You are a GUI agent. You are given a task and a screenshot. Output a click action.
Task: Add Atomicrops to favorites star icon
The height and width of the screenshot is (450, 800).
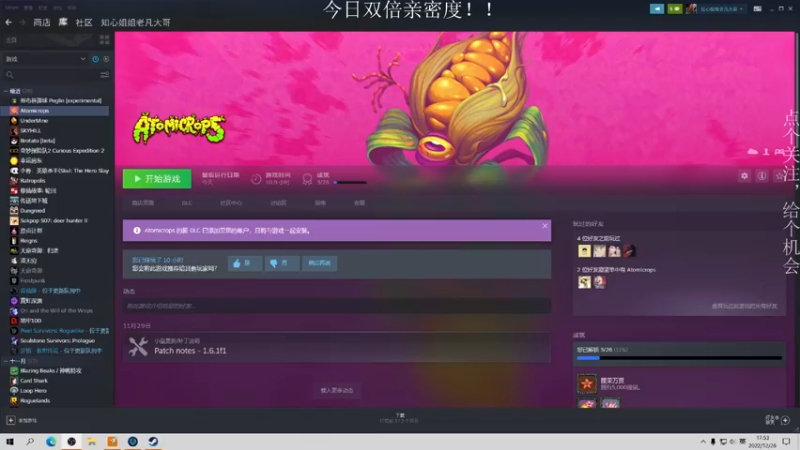pyautogui.click(x=779, y=176)
